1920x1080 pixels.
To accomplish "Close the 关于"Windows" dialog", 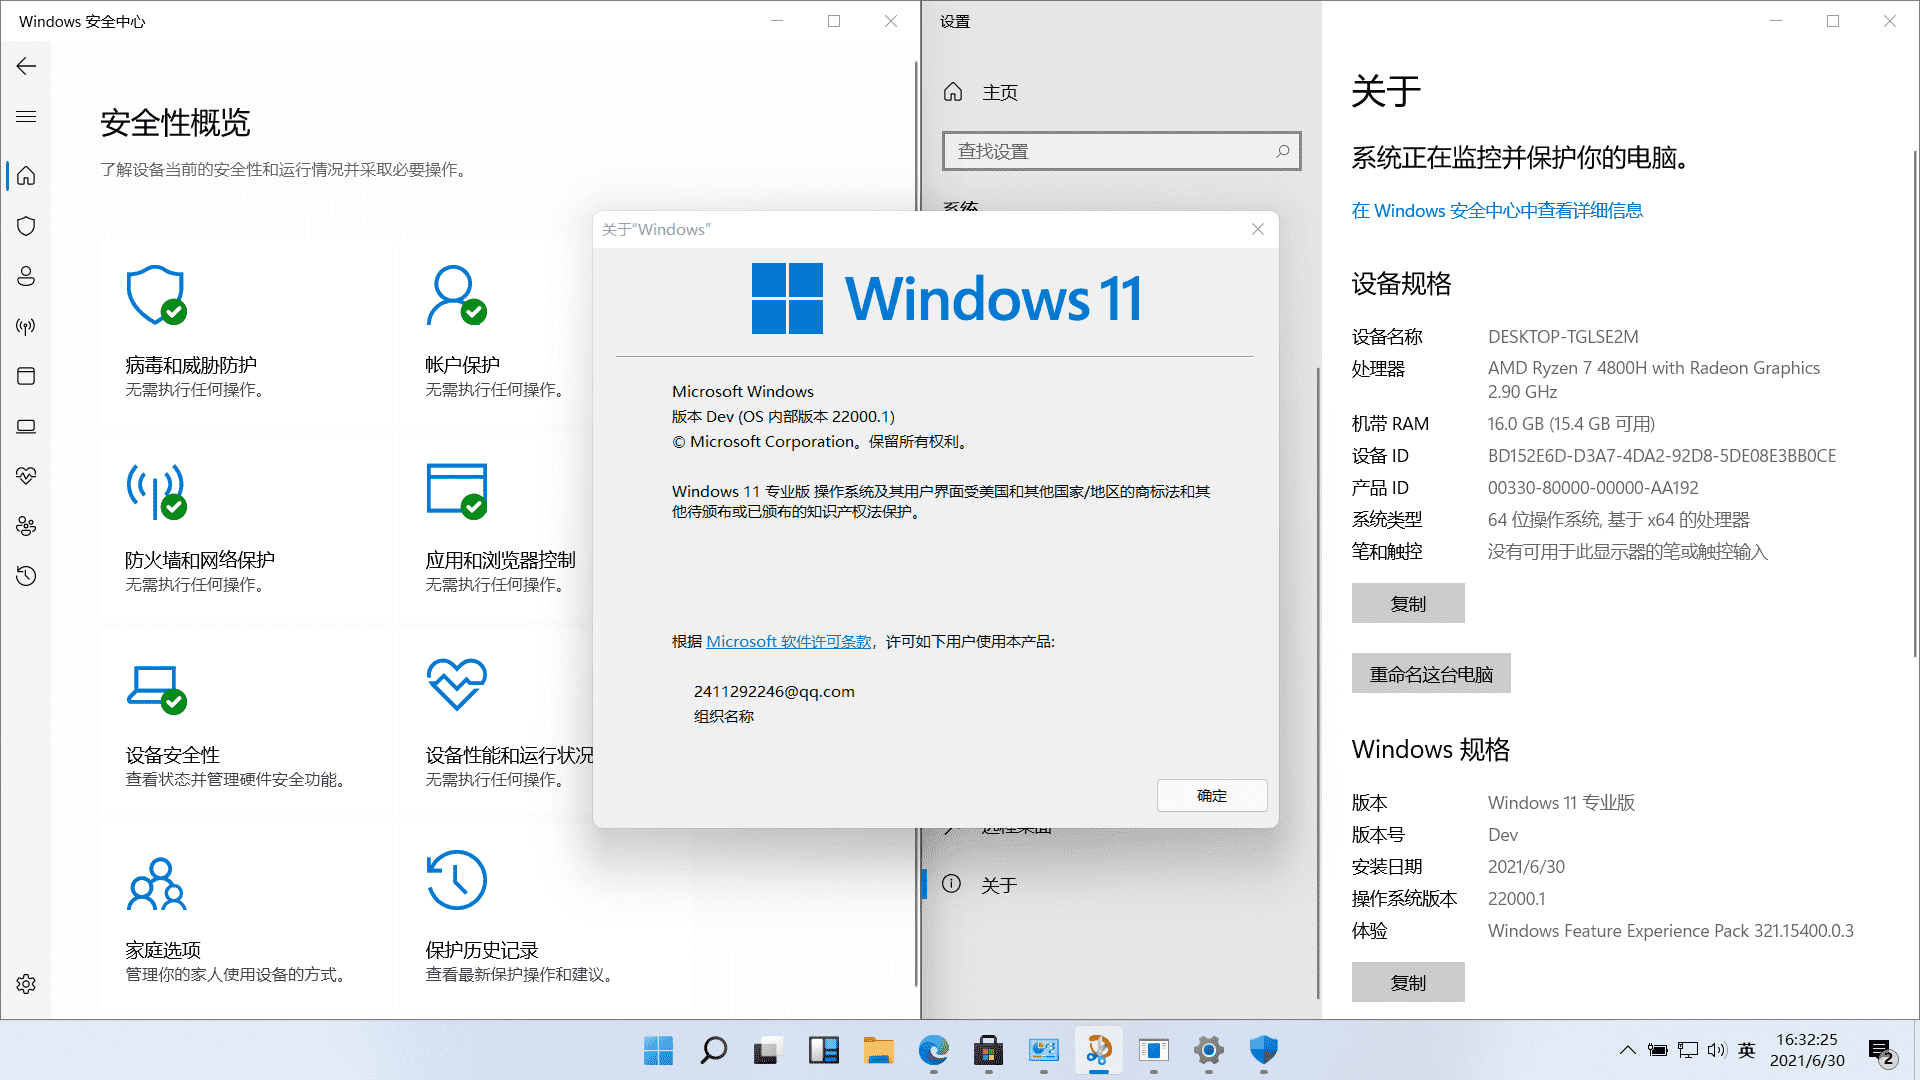I will click(x=1258, y=229).
